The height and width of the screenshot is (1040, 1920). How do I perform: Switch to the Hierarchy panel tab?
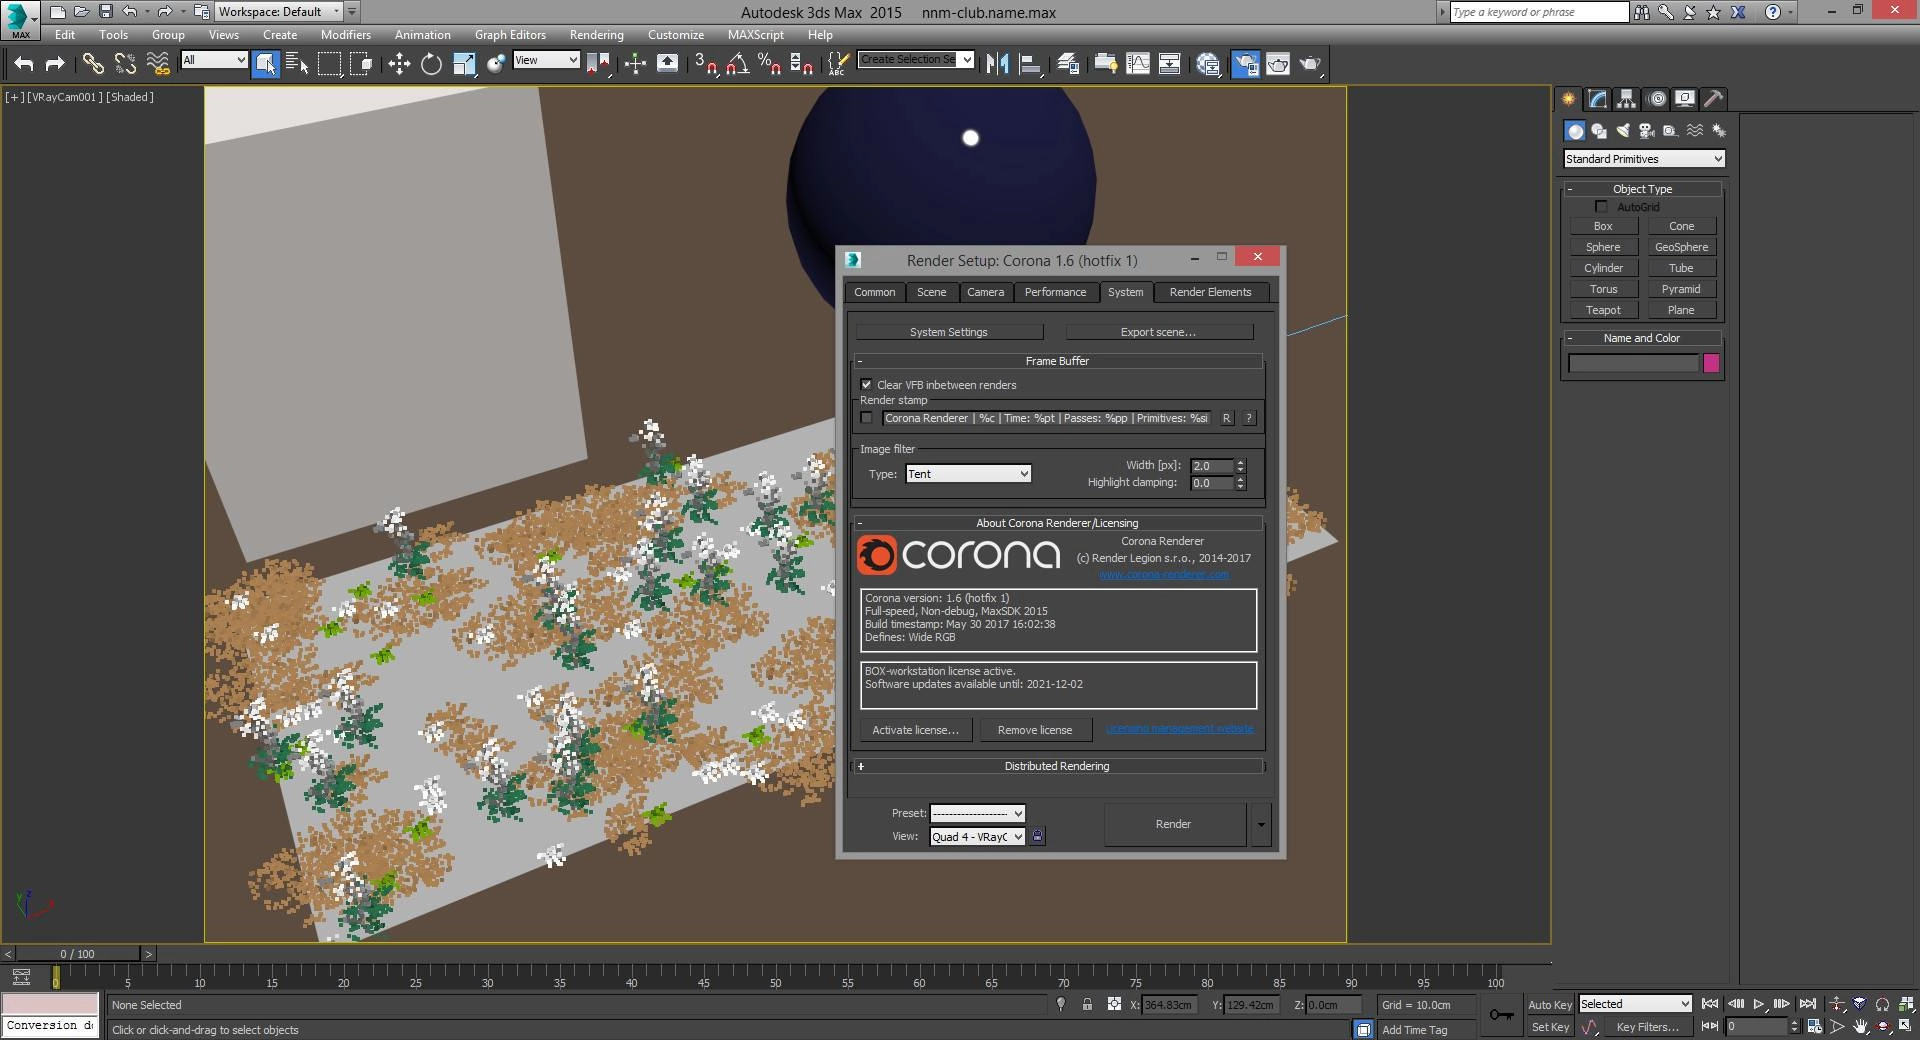point(1627,98)
